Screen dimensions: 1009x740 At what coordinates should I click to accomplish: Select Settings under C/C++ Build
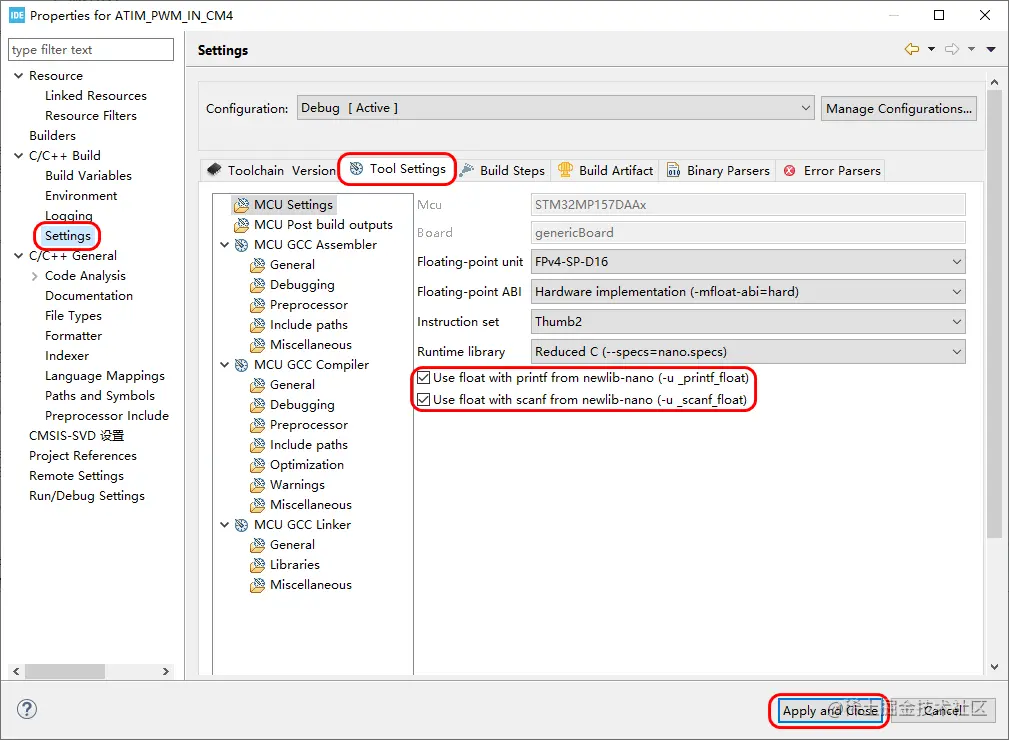point(68,236)
